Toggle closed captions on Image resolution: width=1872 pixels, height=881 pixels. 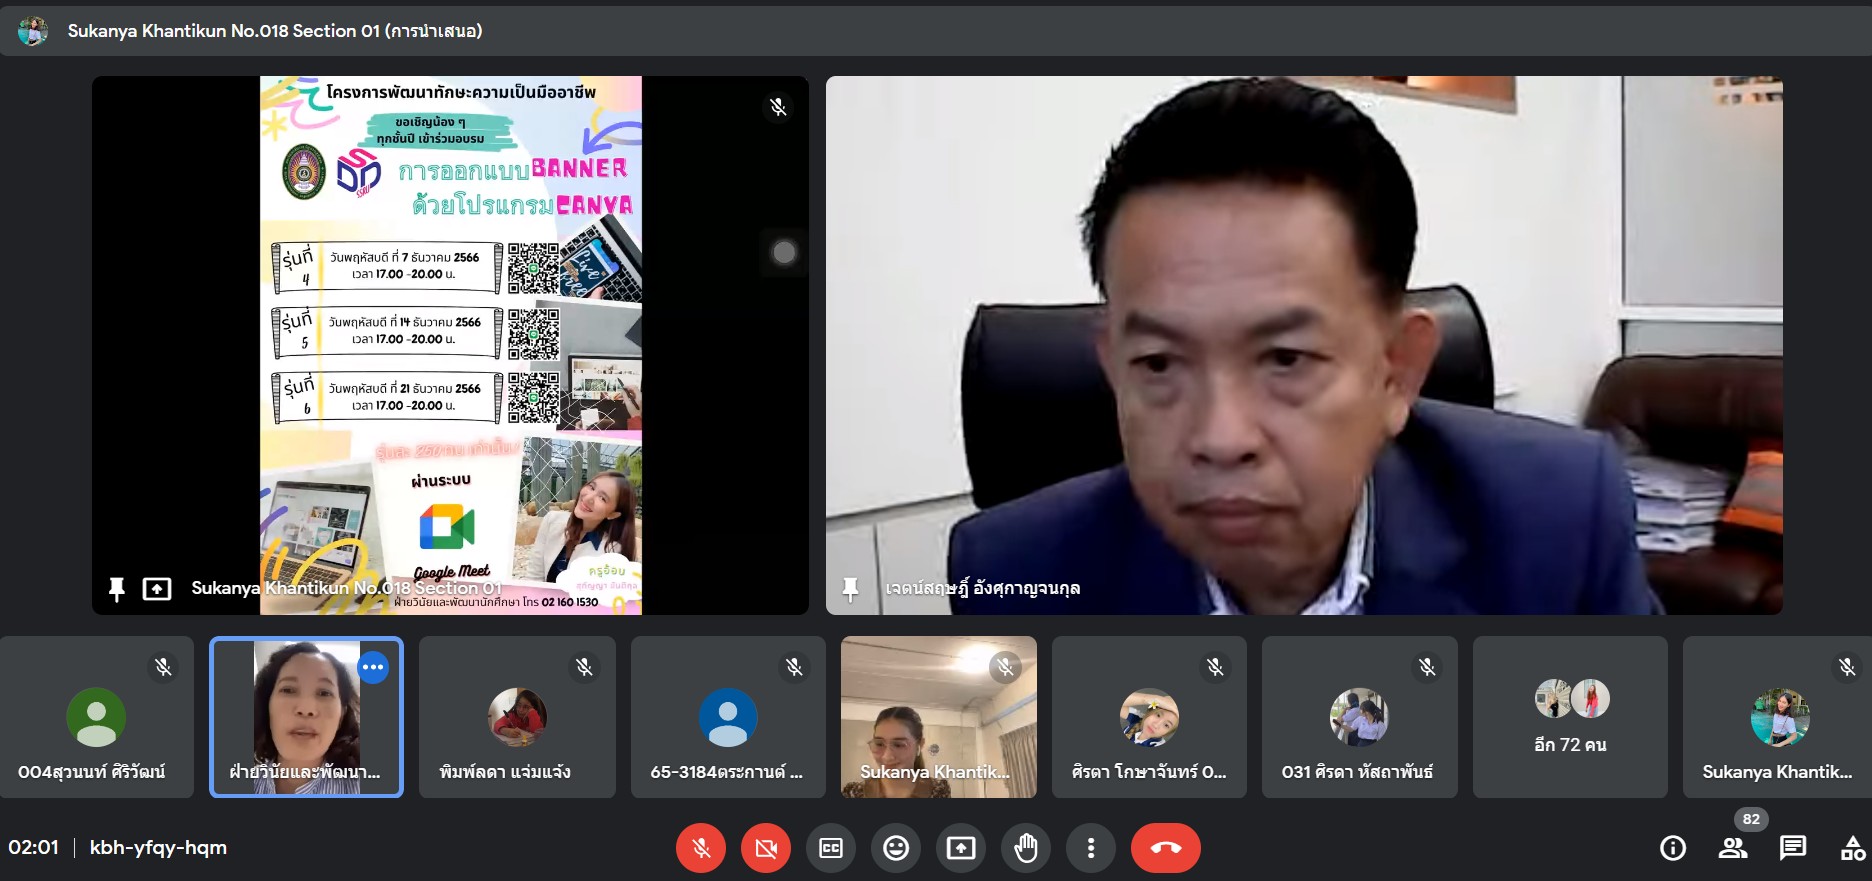831,848
